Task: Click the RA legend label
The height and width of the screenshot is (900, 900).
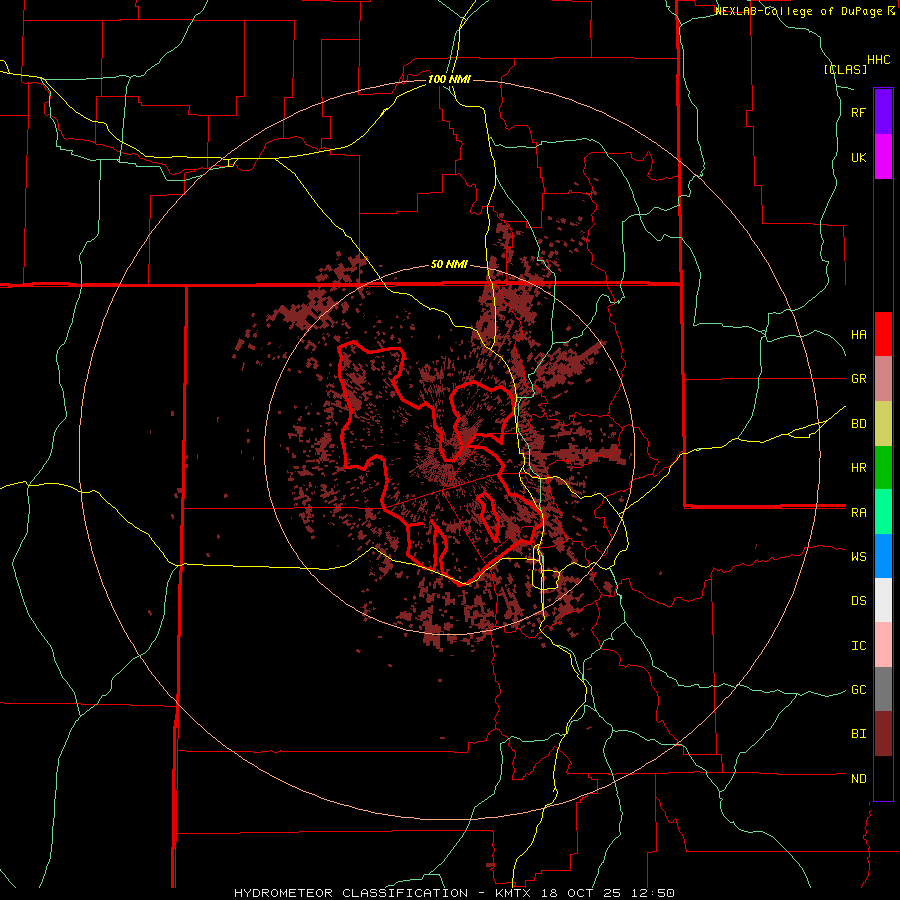Action: point(858,513)
